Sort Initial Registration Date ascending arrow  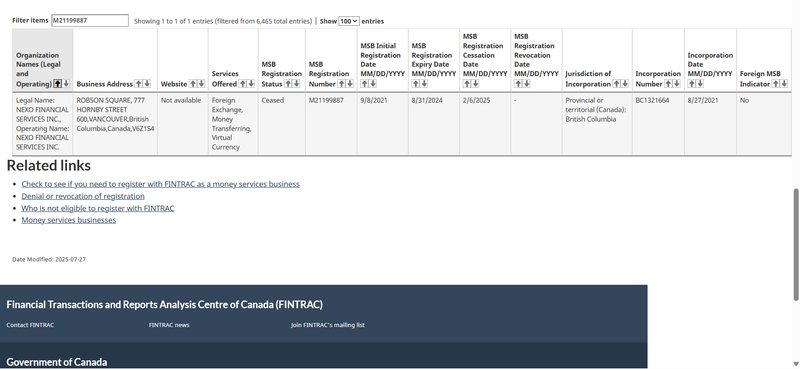tap(364, 84)
